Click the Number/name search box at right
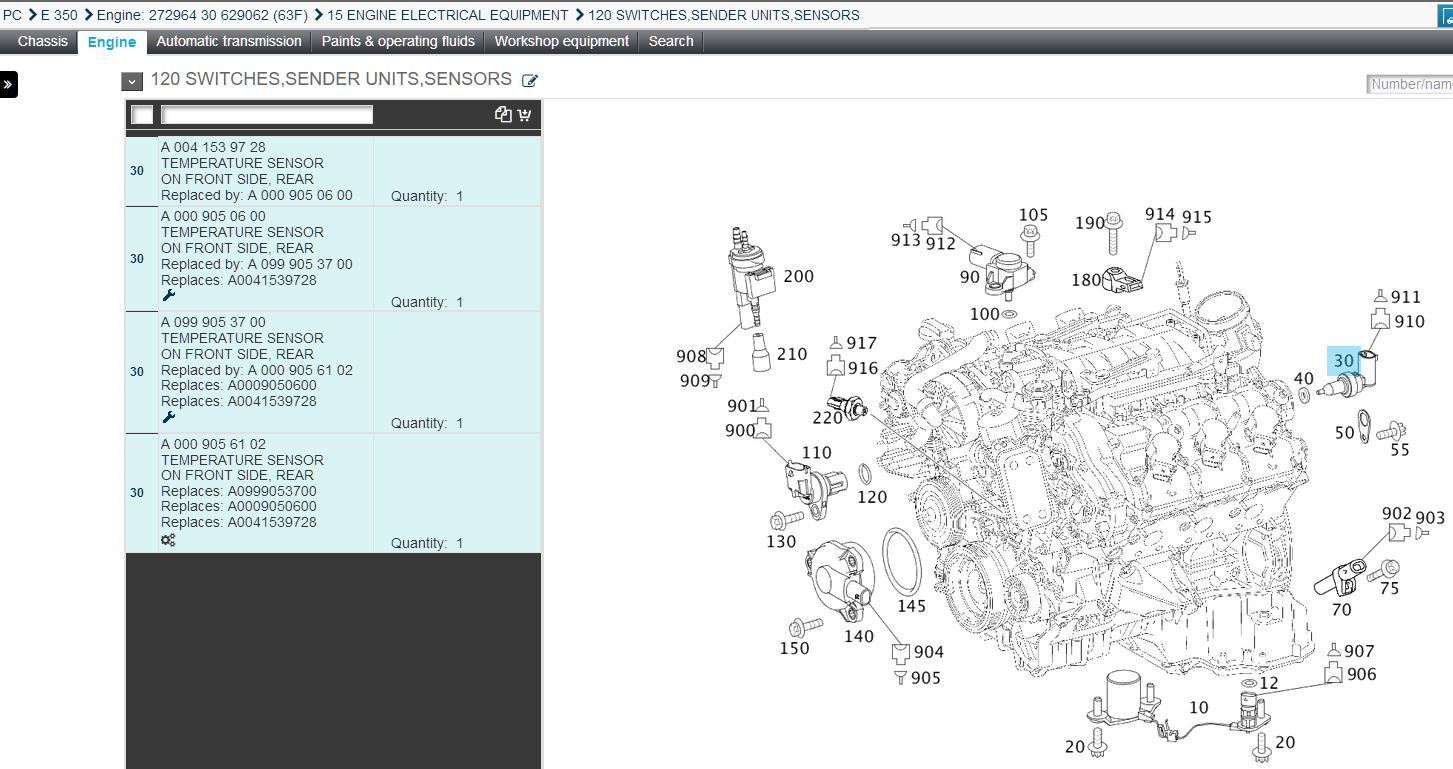This screenshot has height=769, width=1453. tap(1410, 84)
